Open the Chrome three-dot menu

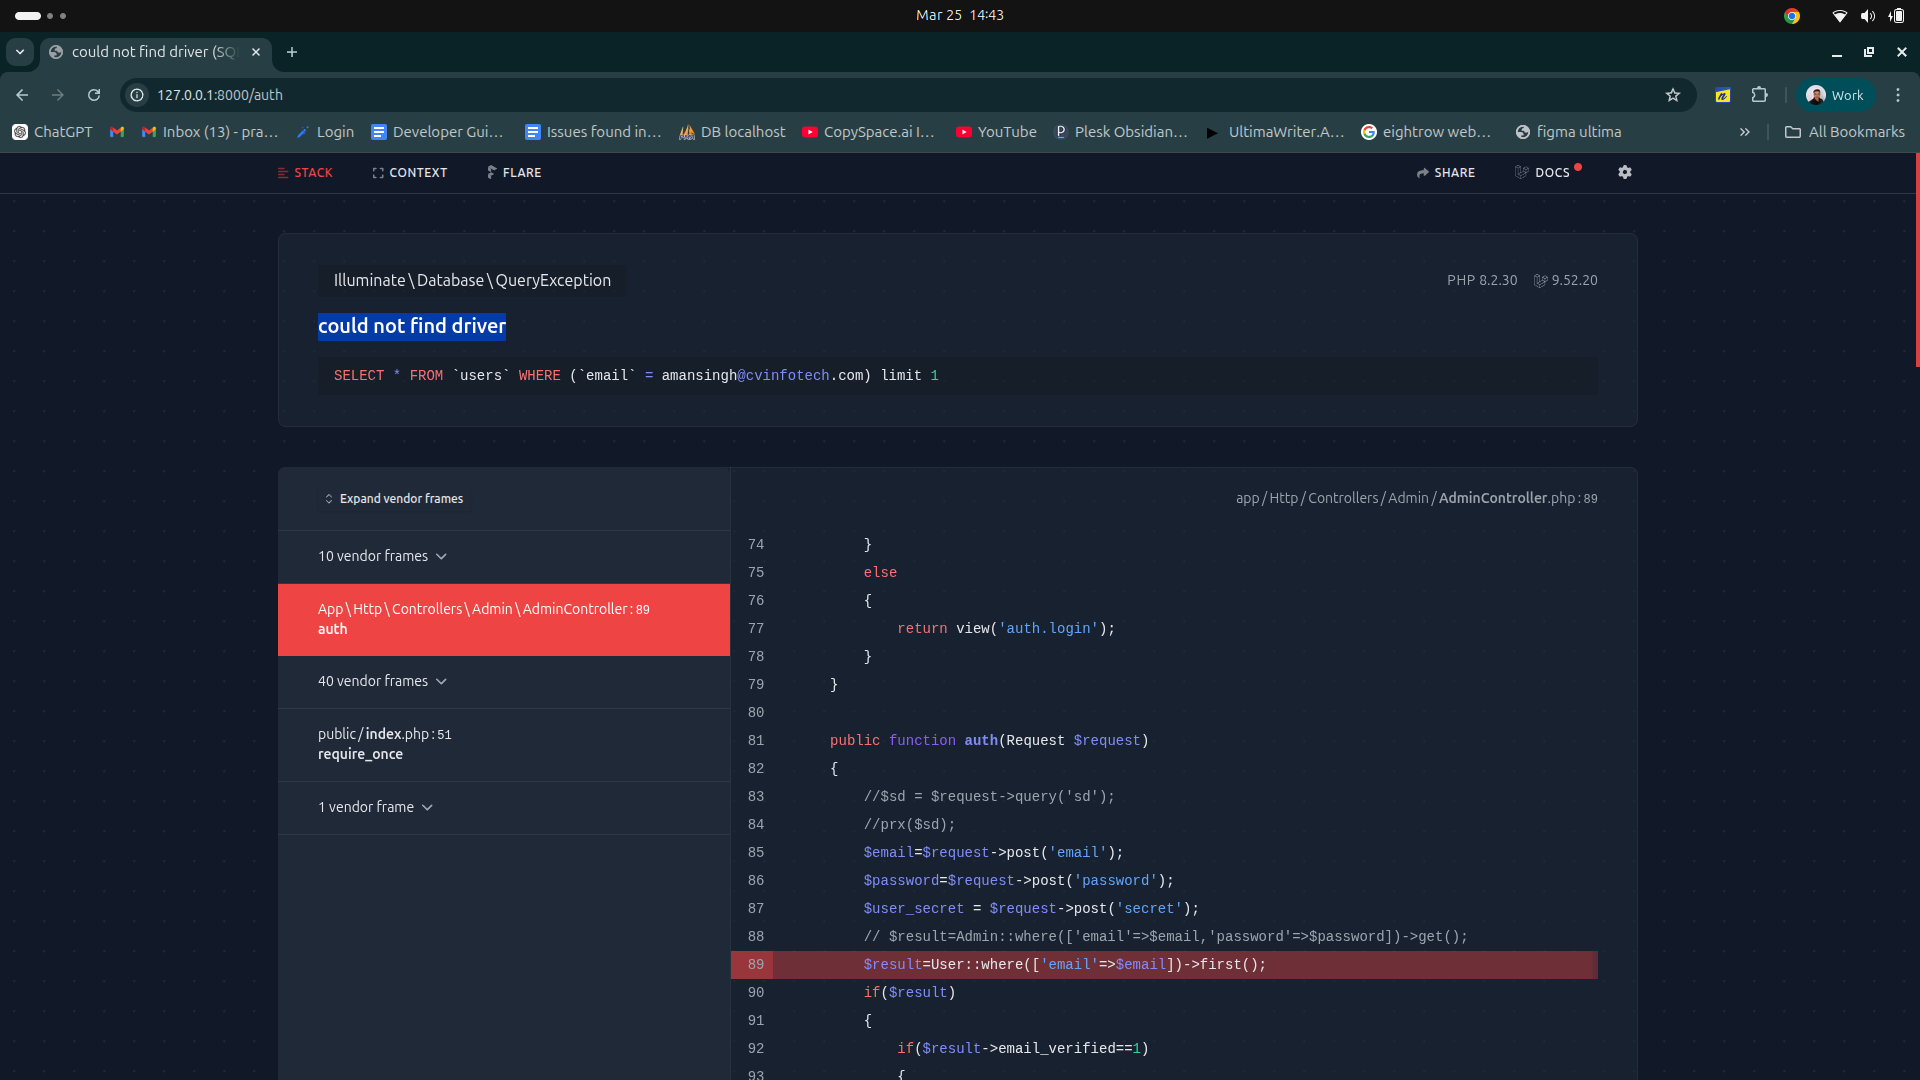[1898, 95]
